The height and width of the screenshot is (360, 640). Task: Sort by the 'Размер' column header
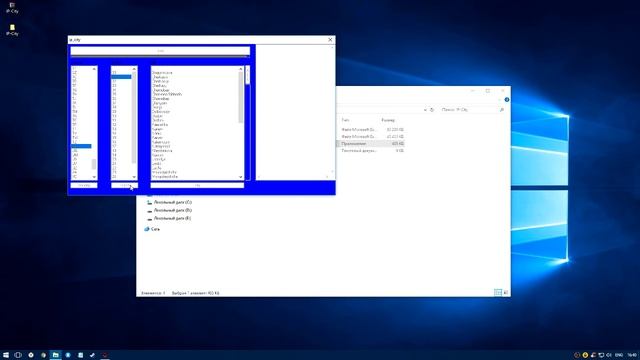tap(388, 120)
